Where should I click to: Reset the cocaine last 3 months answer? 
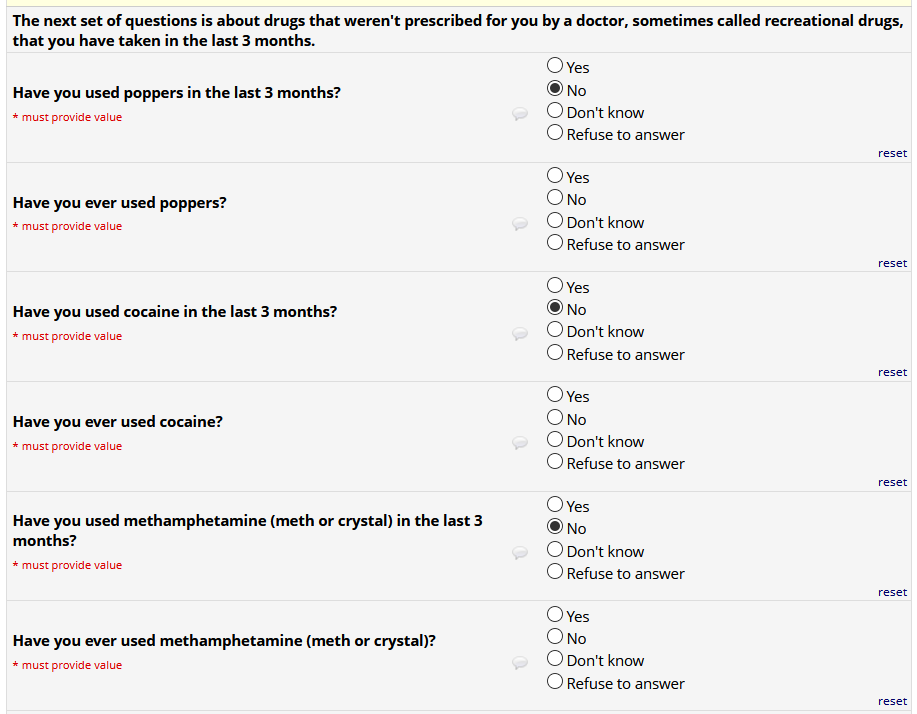(x=892, y=372)
